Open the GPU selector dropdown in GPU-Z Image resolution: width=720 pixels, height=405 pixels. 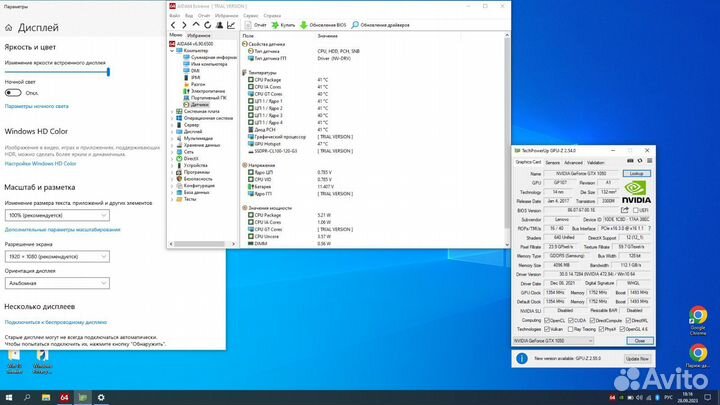(x=553, y=341)
